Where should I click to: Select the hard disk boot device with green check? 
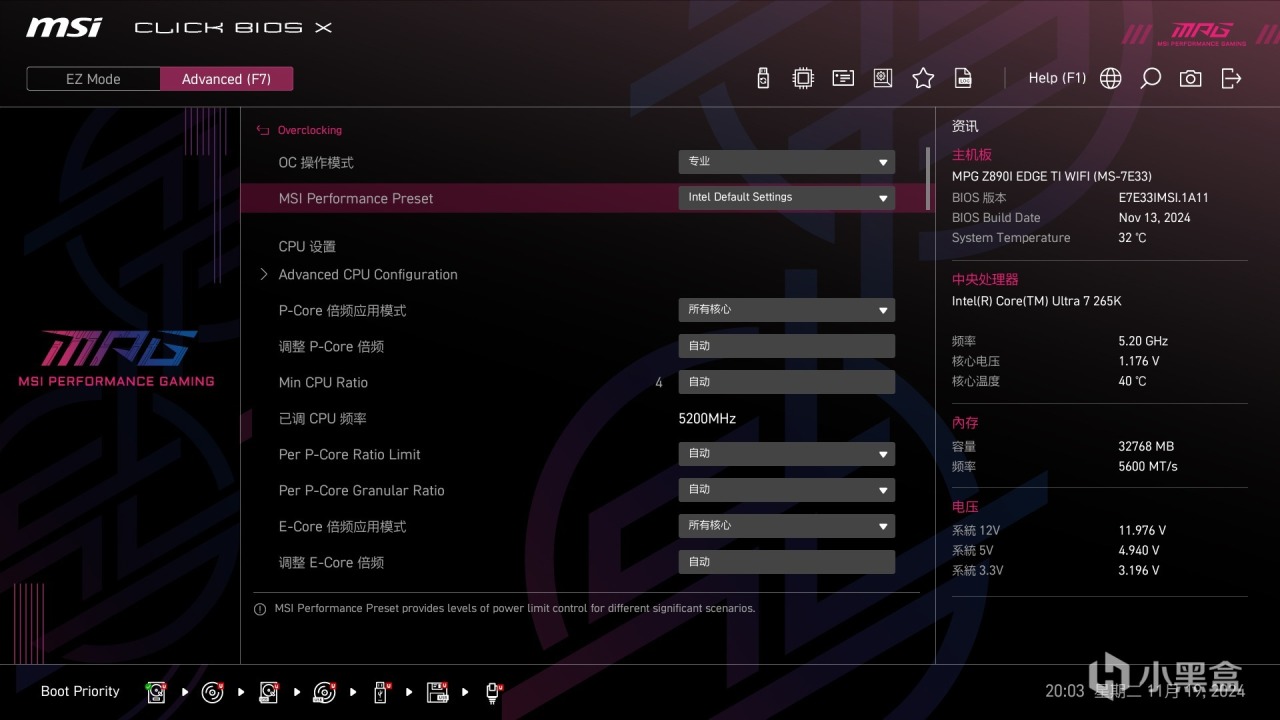(157, 692)
